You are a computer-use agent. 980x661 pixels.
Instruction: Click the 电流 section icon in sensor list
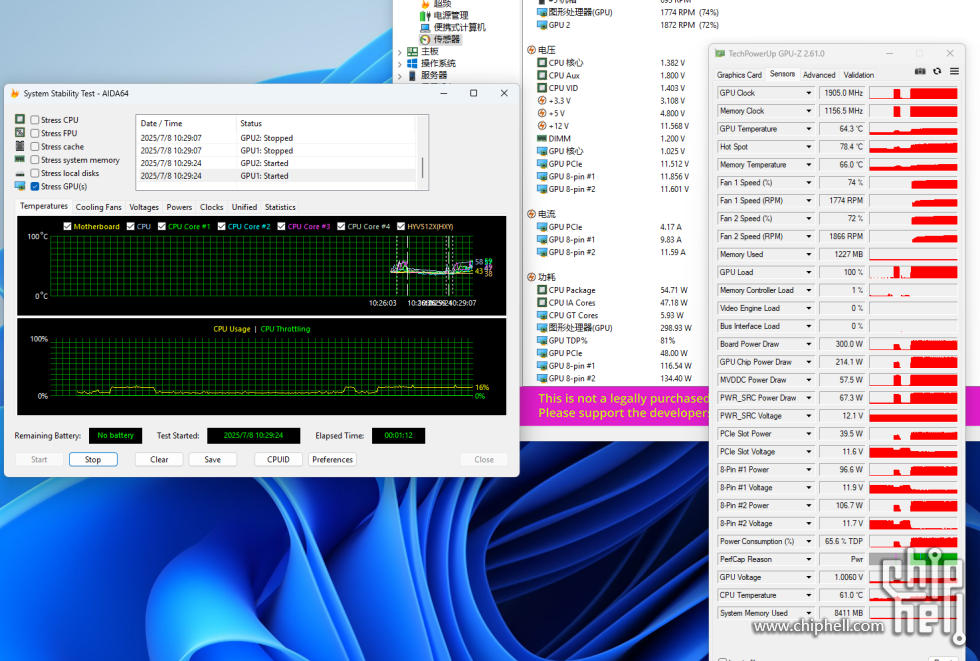coord(531,214)
